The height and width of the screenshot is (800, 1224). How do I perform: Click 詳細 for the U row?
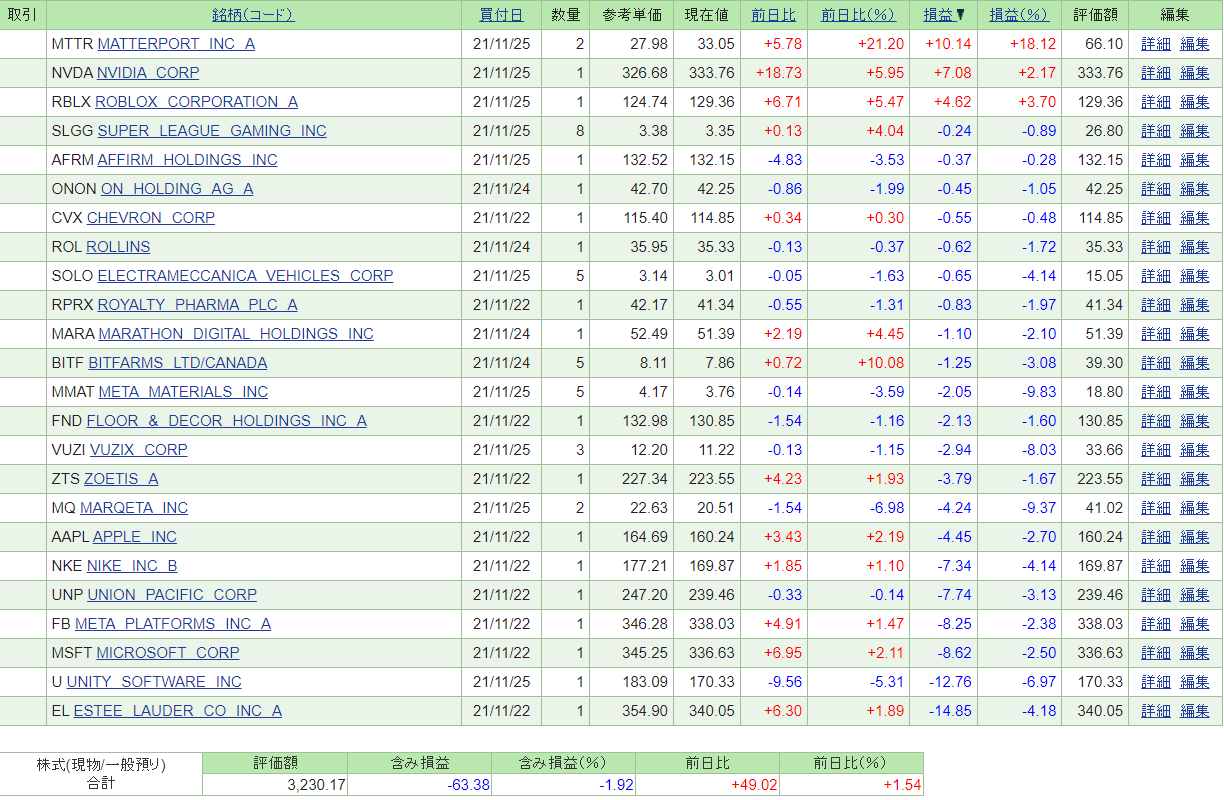(x=1156, y=682)
